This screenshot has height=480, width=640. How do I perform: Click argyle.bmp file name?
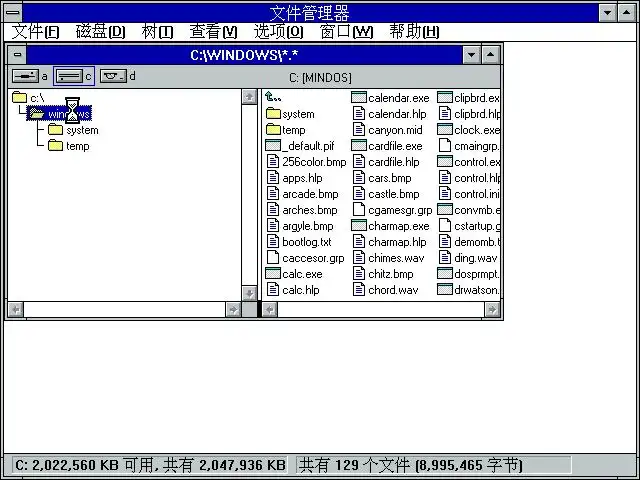click(308, 226)
